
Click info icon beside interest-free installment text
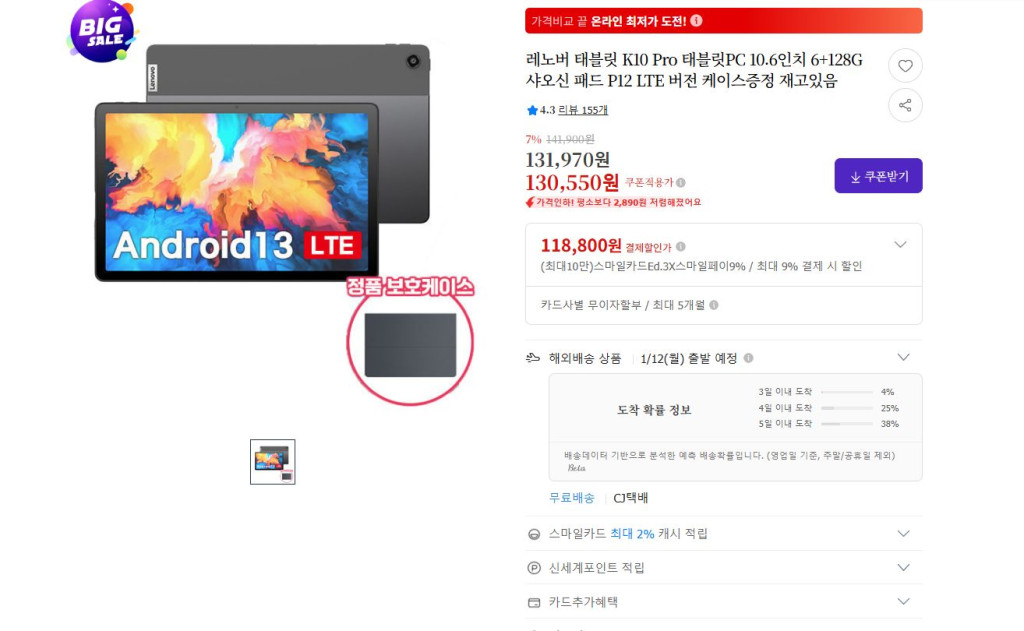714,305
